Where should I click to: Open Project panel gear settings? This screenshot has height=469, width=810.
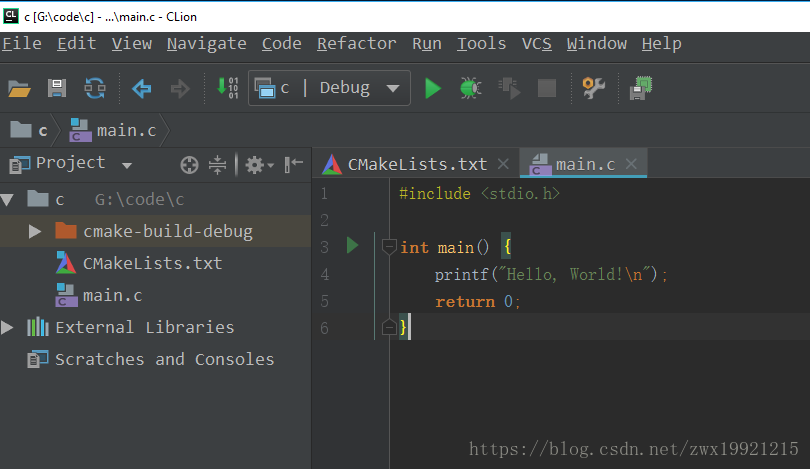[259, 165]
